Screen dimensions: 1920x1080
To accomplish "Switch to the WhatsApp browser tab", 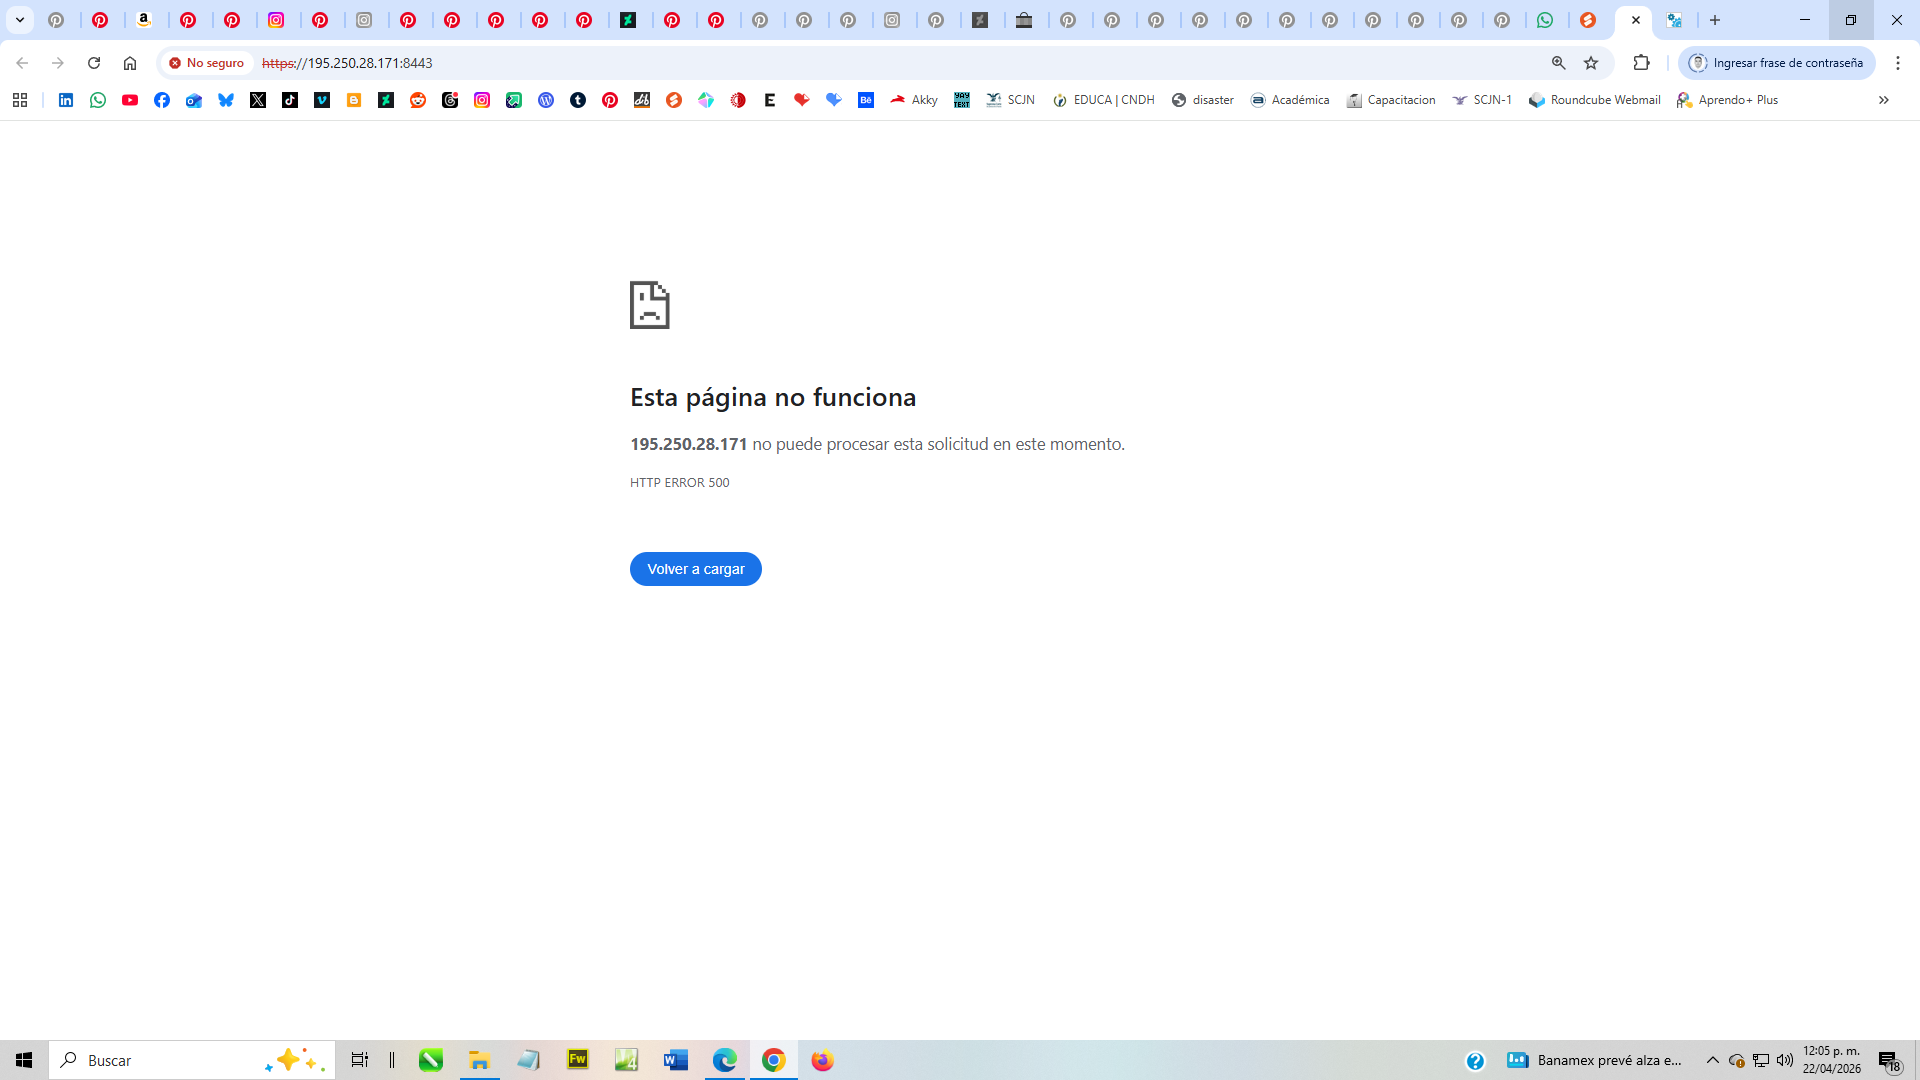I will (1545, 20).
